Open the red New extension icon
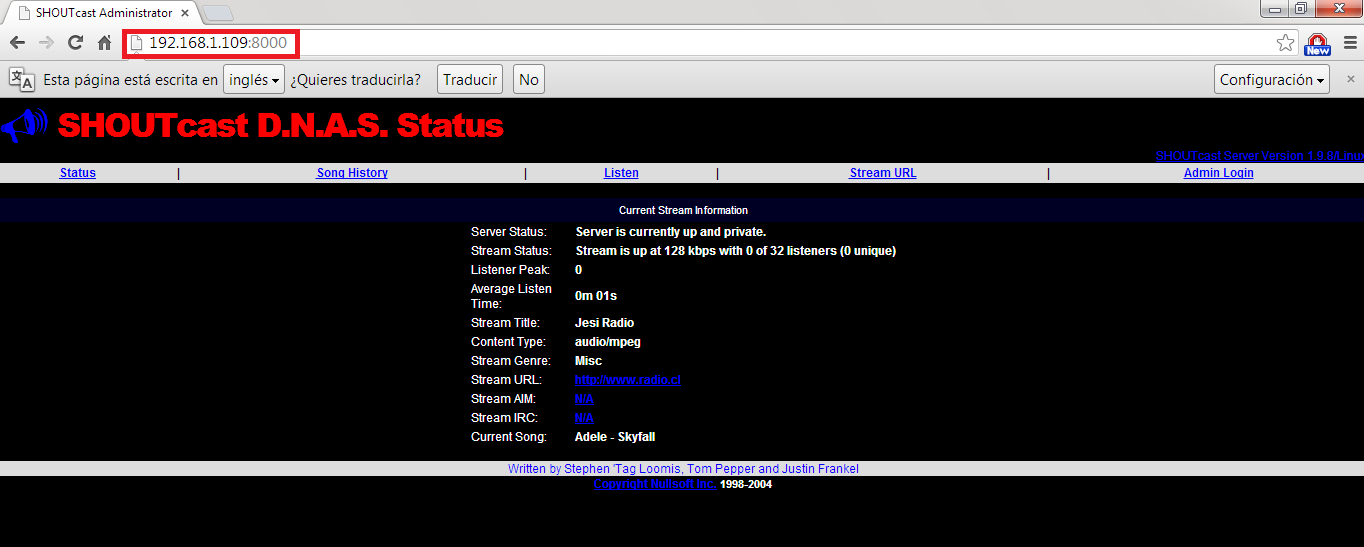 tap(1317, 44)
